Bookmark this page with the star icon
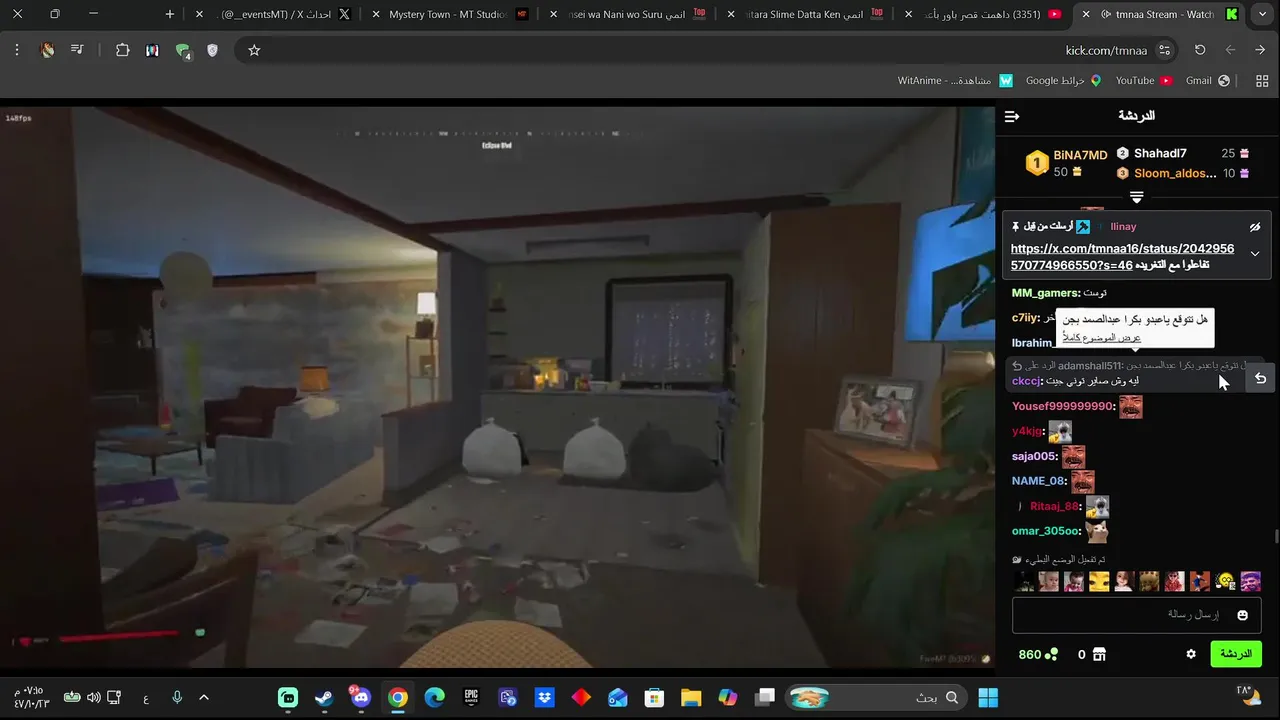Viewport: 1280px width, 720px height. [x=254, y=50]
